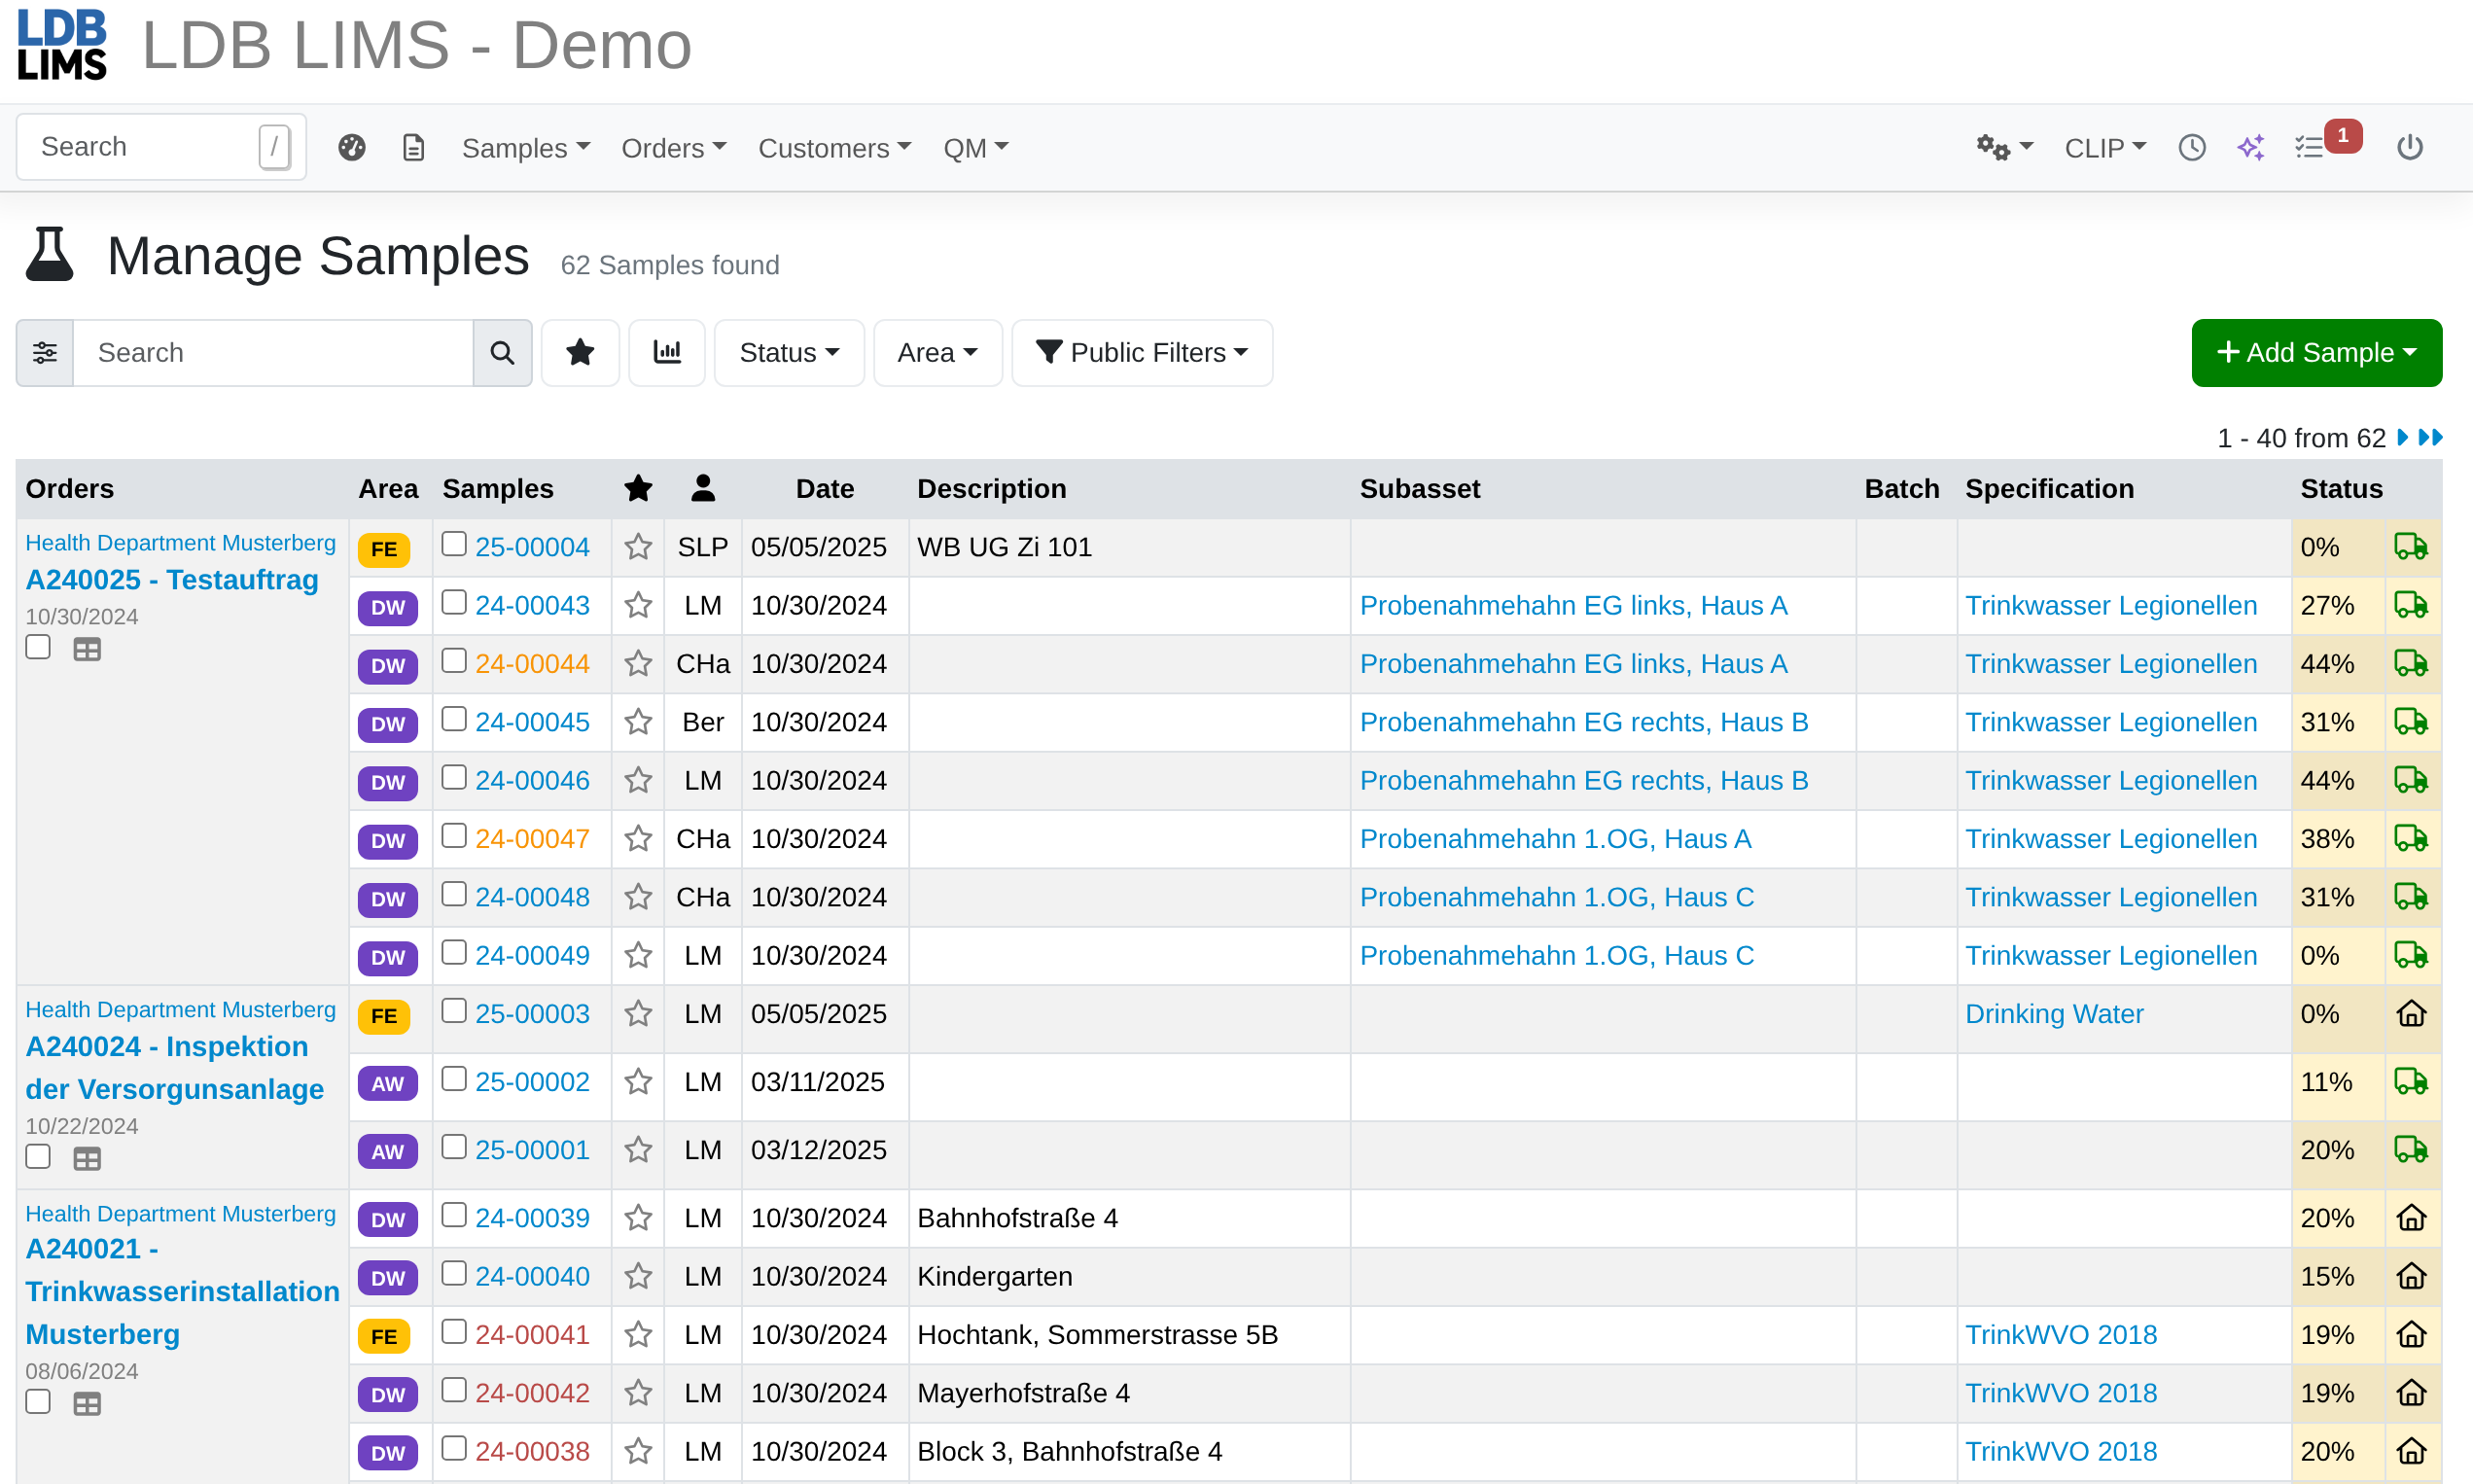Open the Customers menu
2473x1484 pixels.
834,148
